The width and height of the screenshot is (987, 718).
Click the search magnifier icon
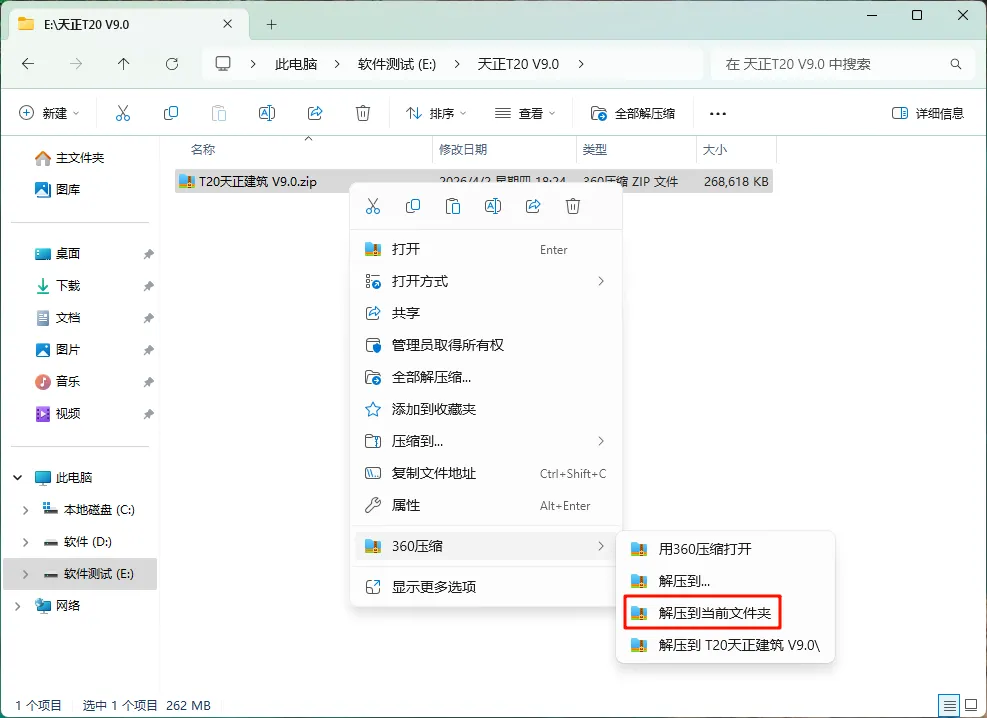click(956, 64)
